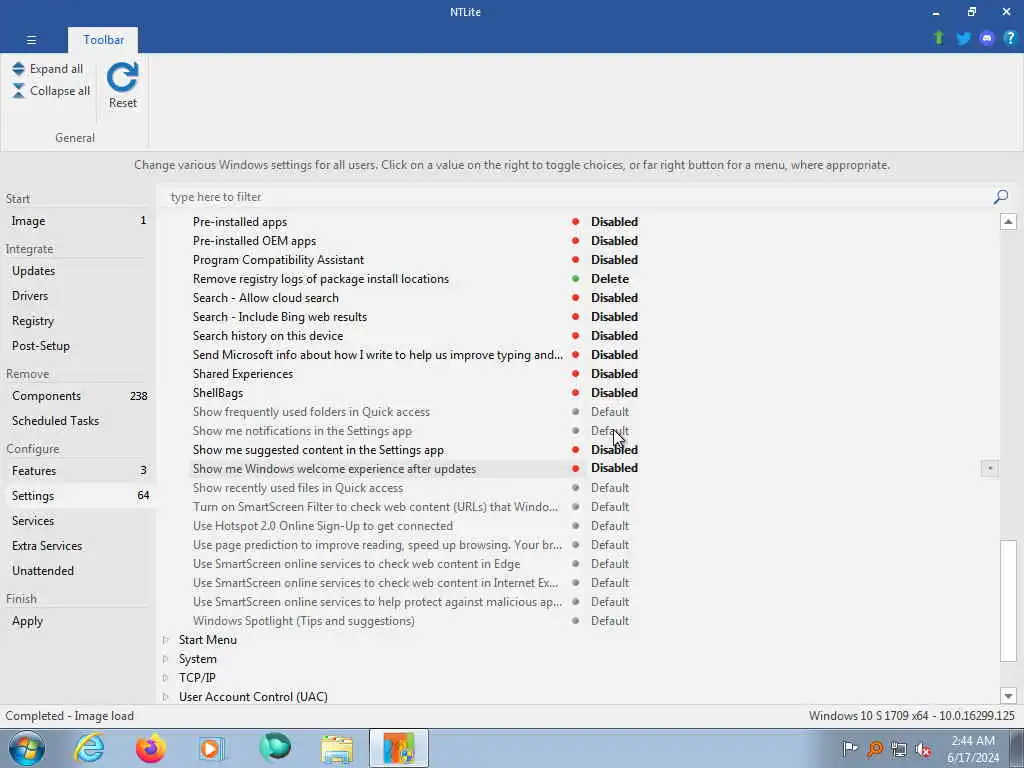Click the settings list scrollbar thumb
The height and width of the screenshot is (768, 1024).
point(1008,601)
